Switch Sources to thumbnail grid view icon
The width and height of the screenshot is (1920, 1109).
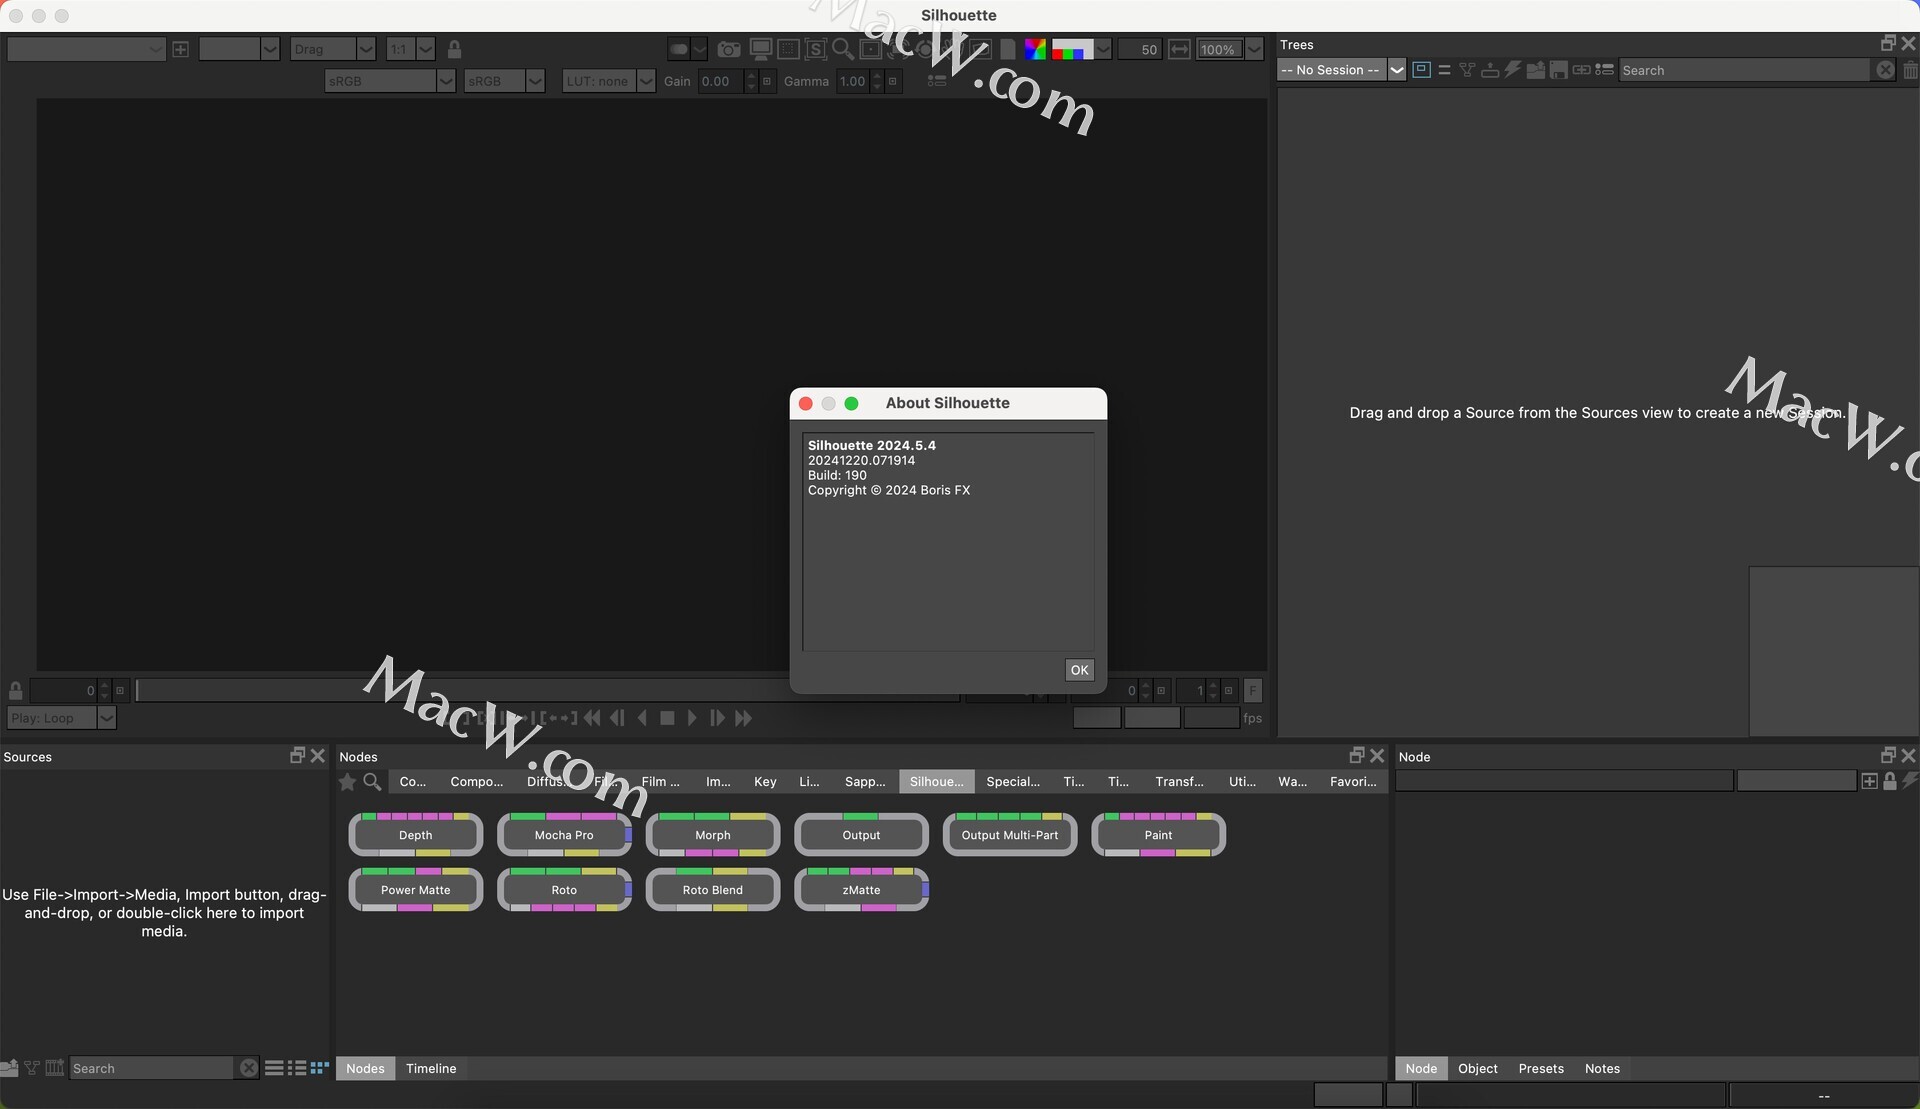pos(320,1068)
